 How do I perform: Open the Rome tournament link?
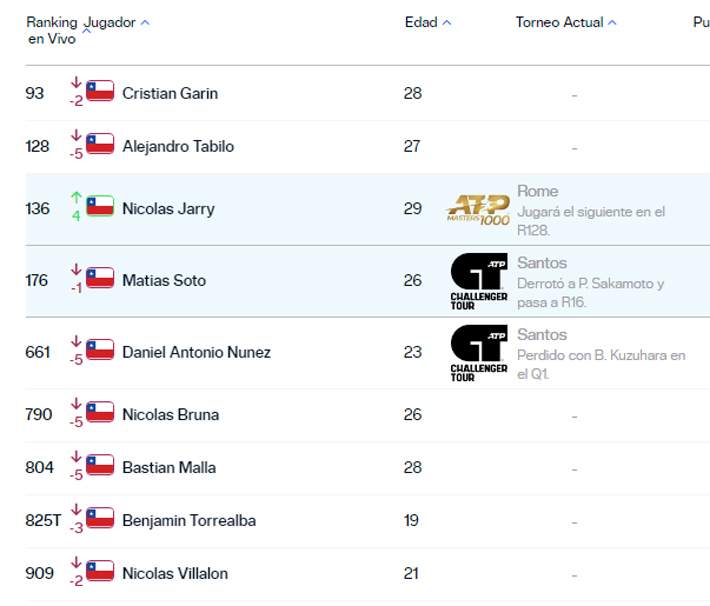538,191
